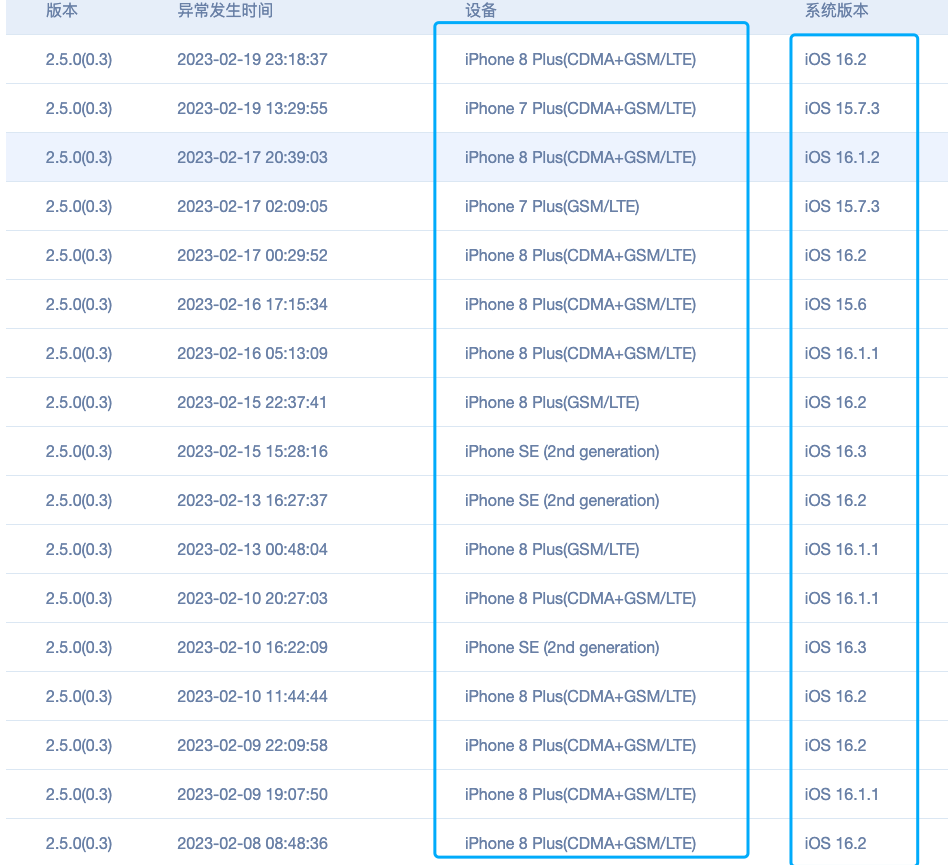Click iOS 15.7.3 in the 02:09:05 row
The width and height of the screenshot is (948, 865).
842,206
